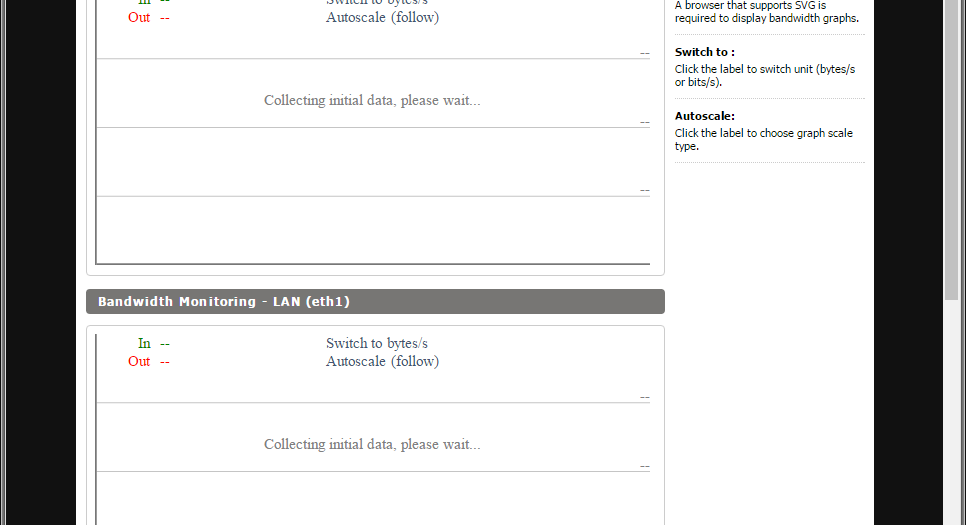966x525 pixels.
Task: Click the SVG browser requirement help text
Action: [x=766, y=12]
